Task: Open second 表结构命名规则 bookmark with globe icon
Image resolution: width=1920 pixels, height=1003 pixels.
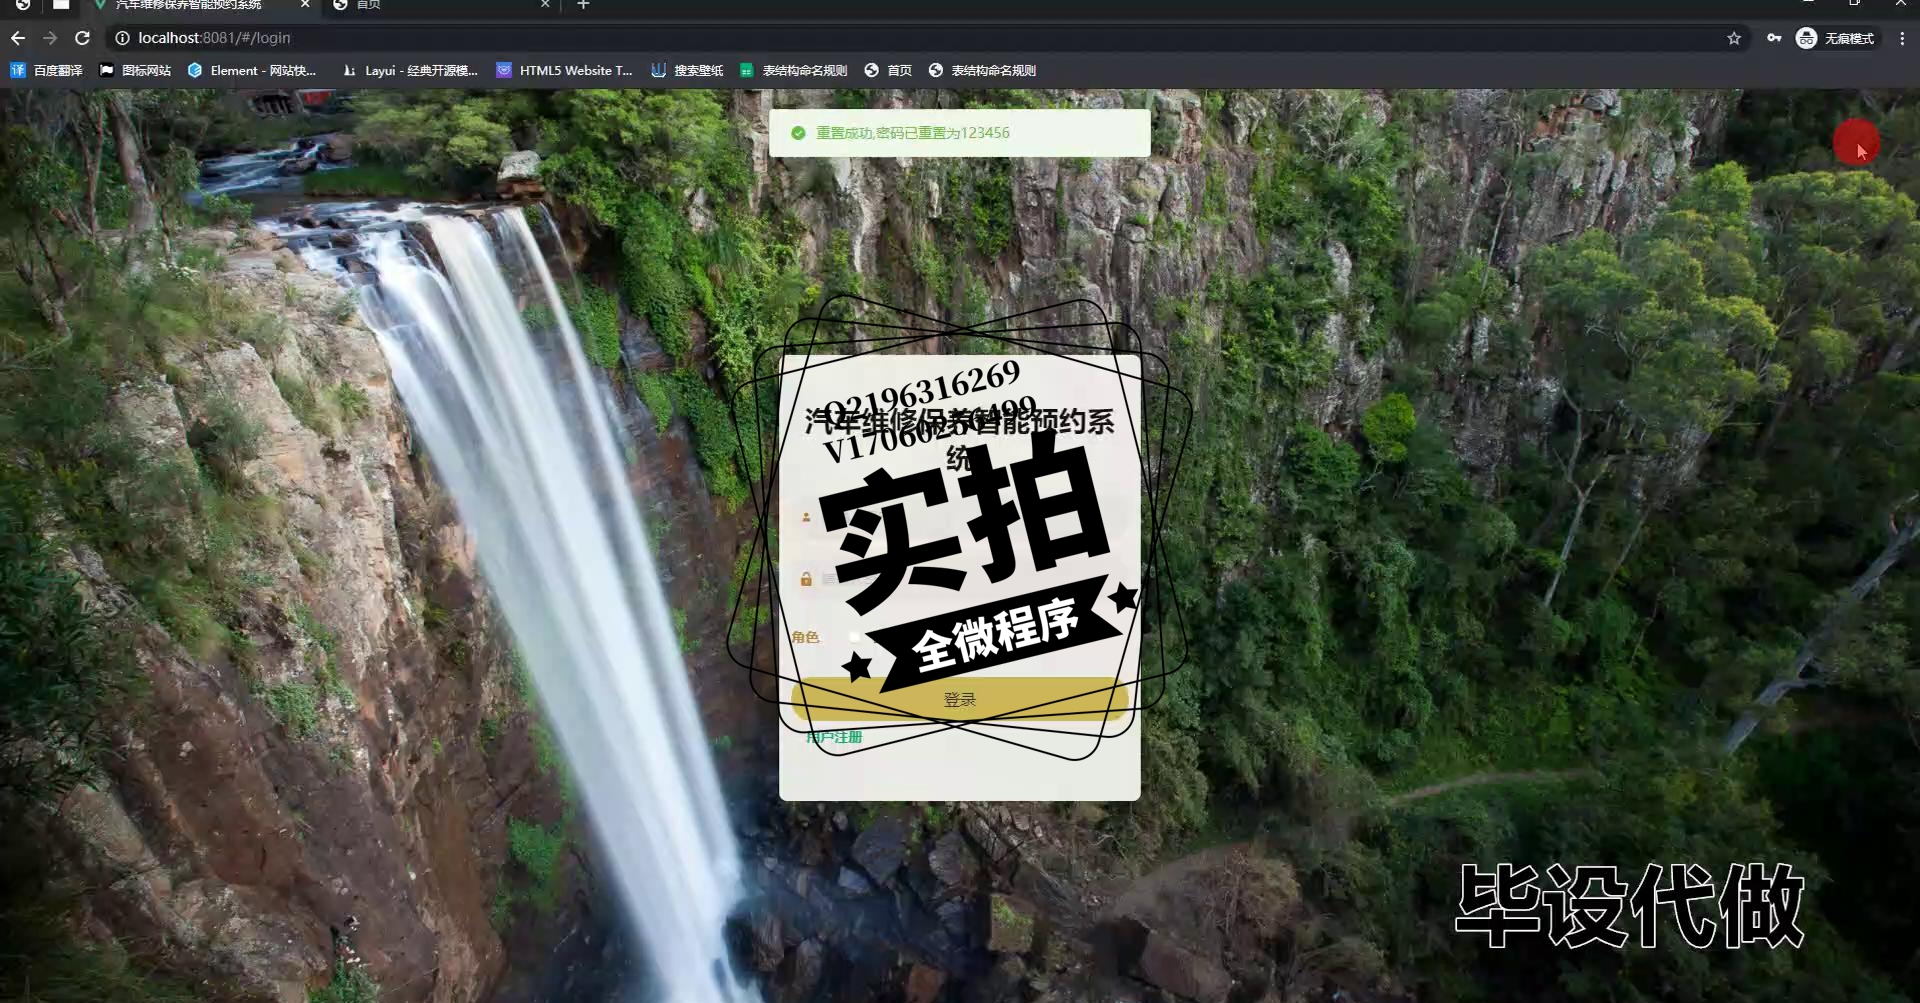Action: 982,70
